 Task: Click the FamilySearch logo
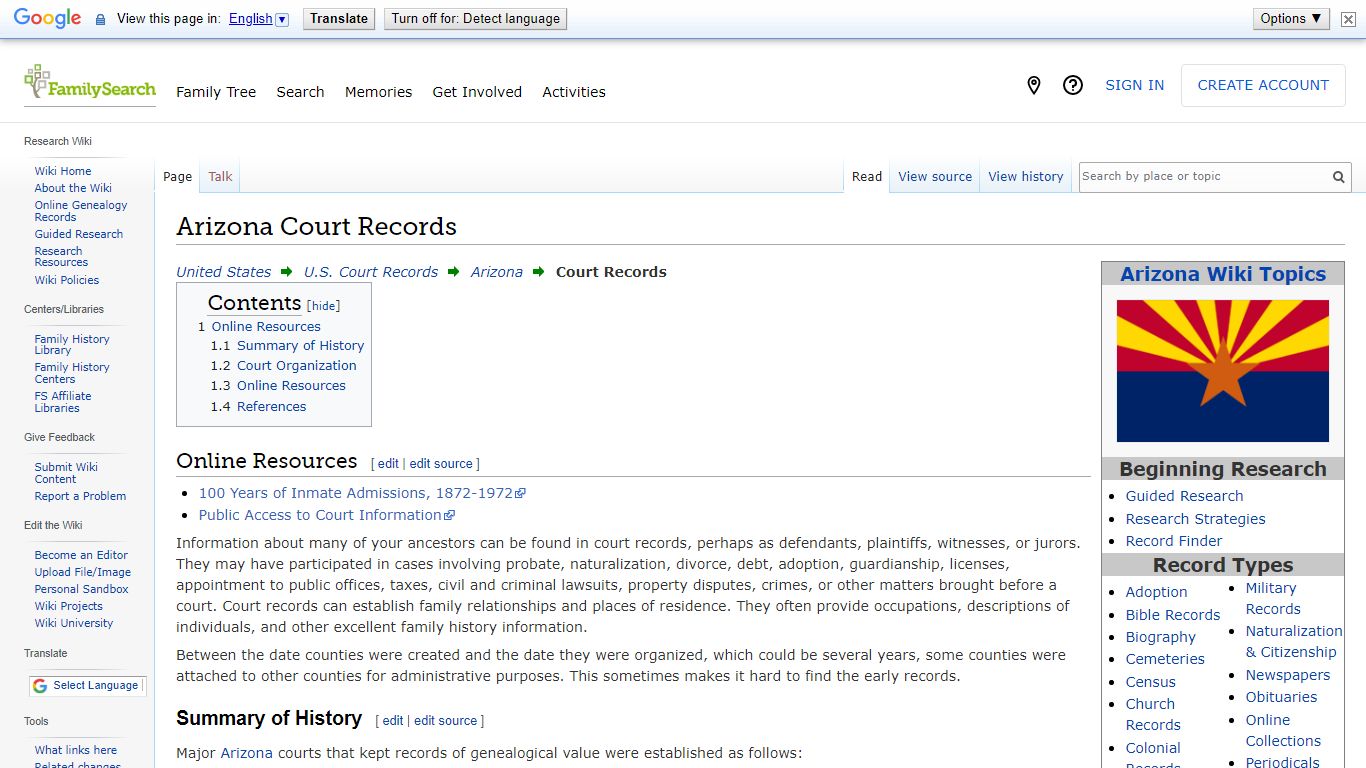[x=90, y=84]
